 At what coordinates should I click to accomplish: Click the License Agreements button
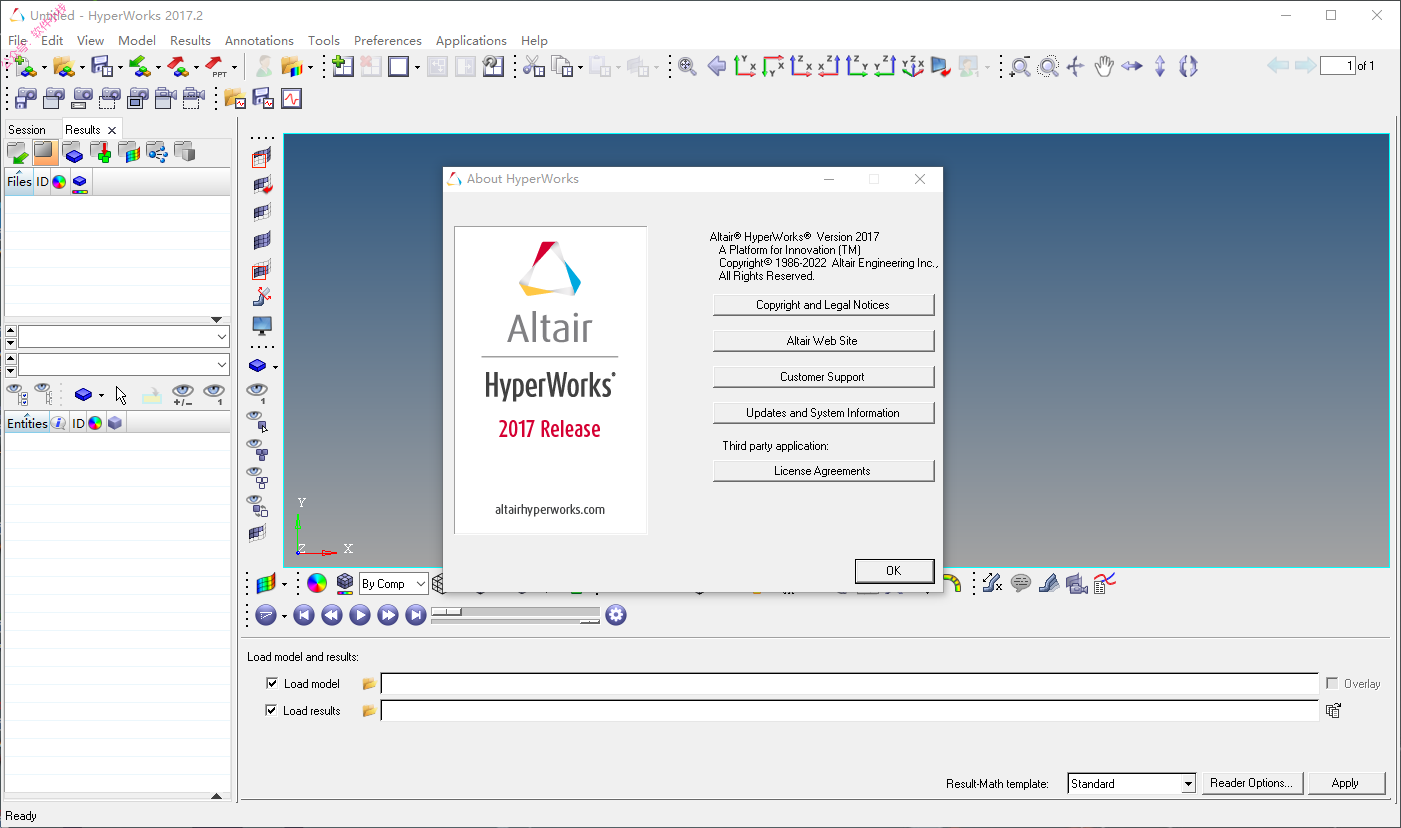point(823,471)
